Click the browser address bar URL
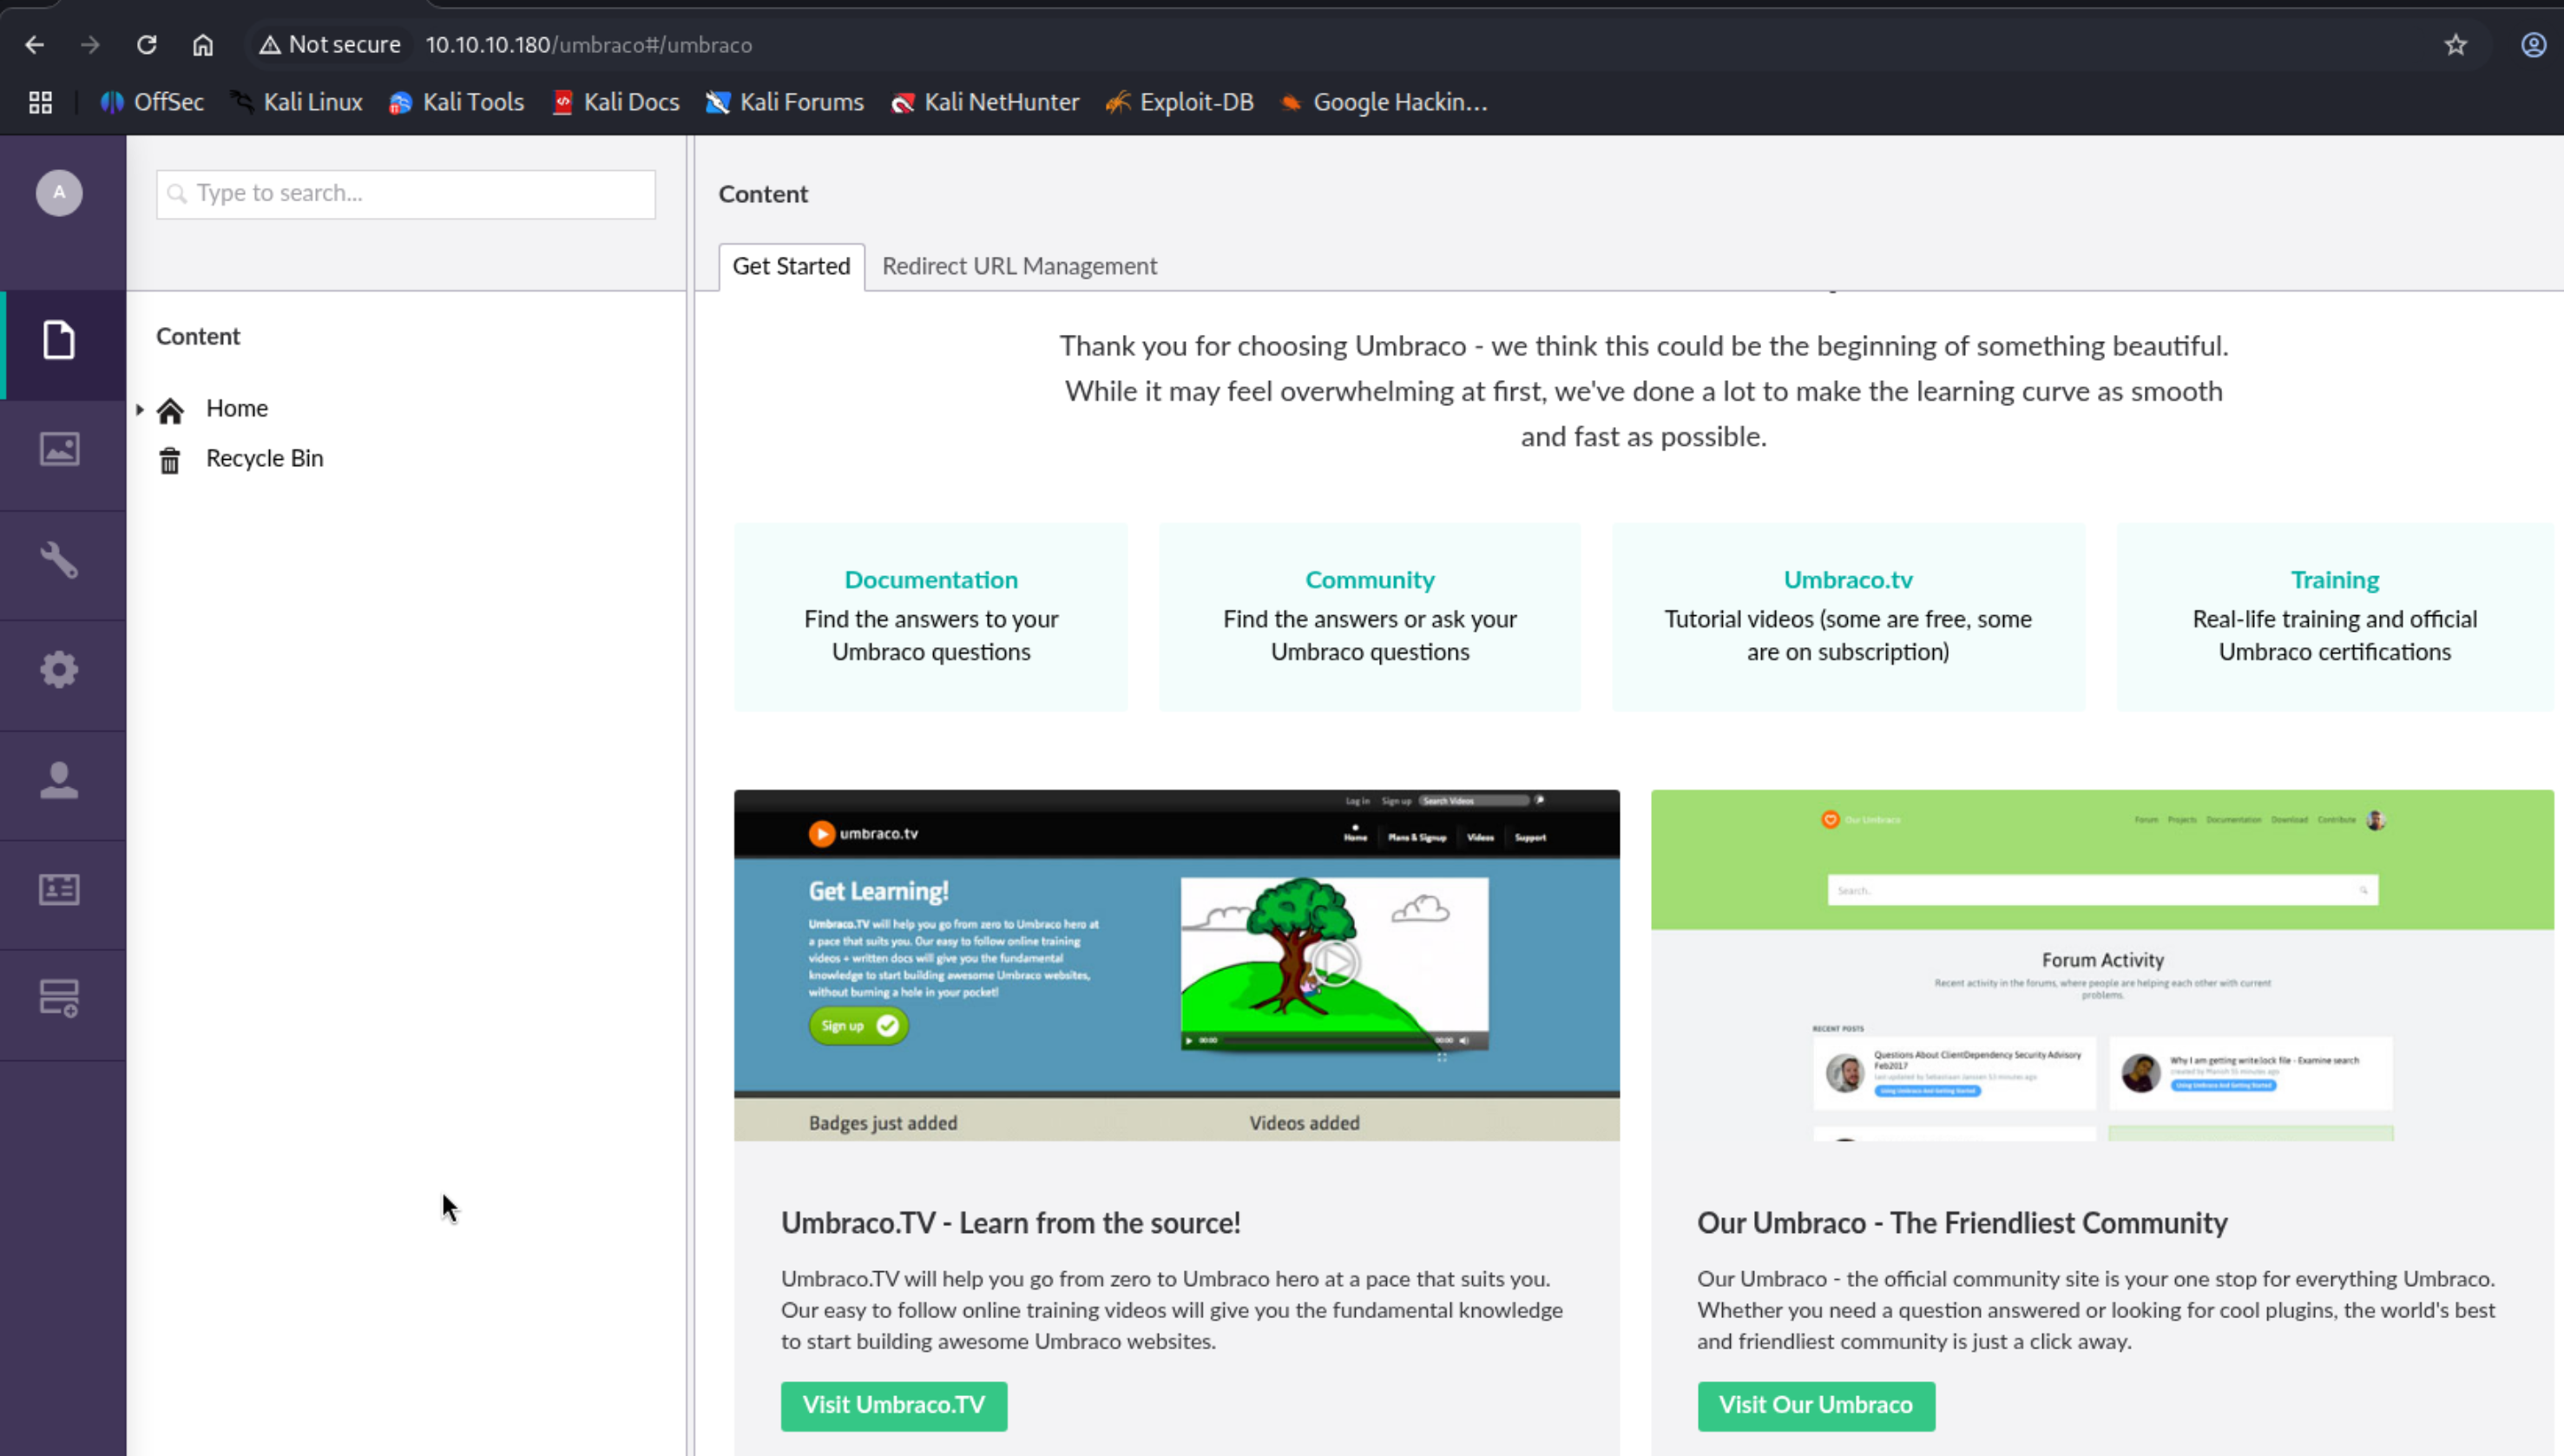 588,45
